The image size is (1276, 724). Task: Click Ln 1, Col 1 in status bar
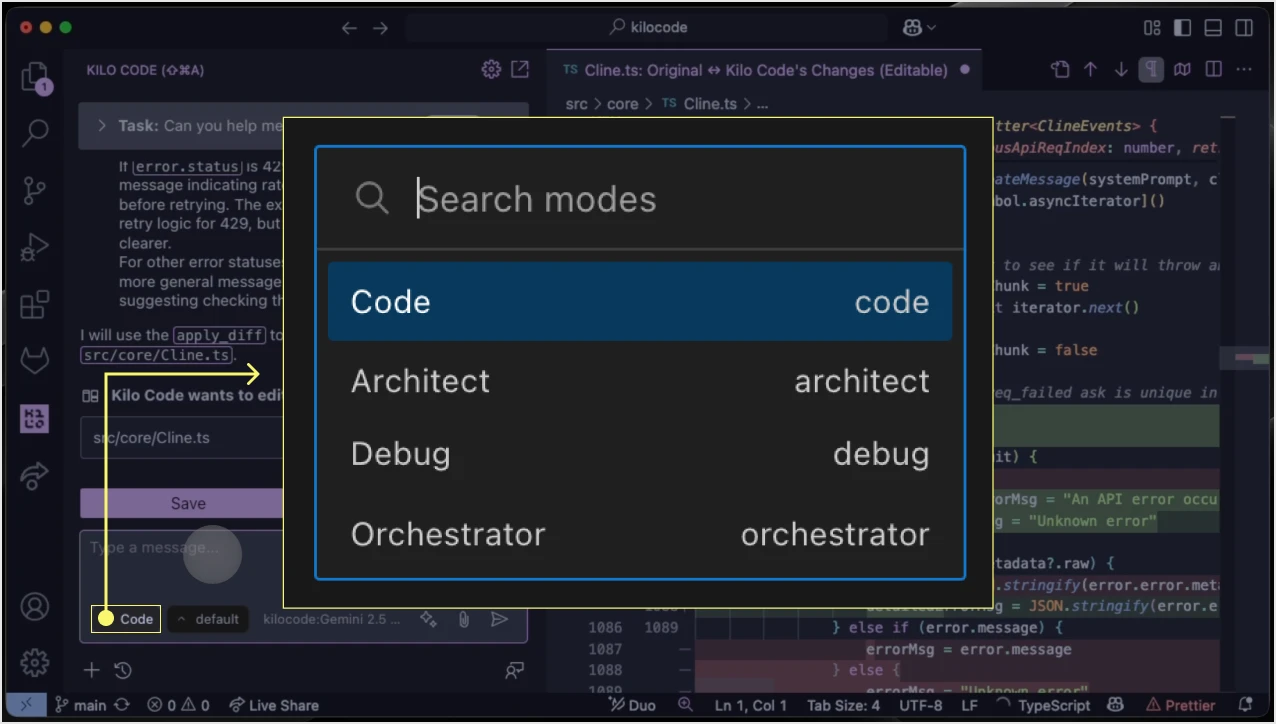(750, 705)
